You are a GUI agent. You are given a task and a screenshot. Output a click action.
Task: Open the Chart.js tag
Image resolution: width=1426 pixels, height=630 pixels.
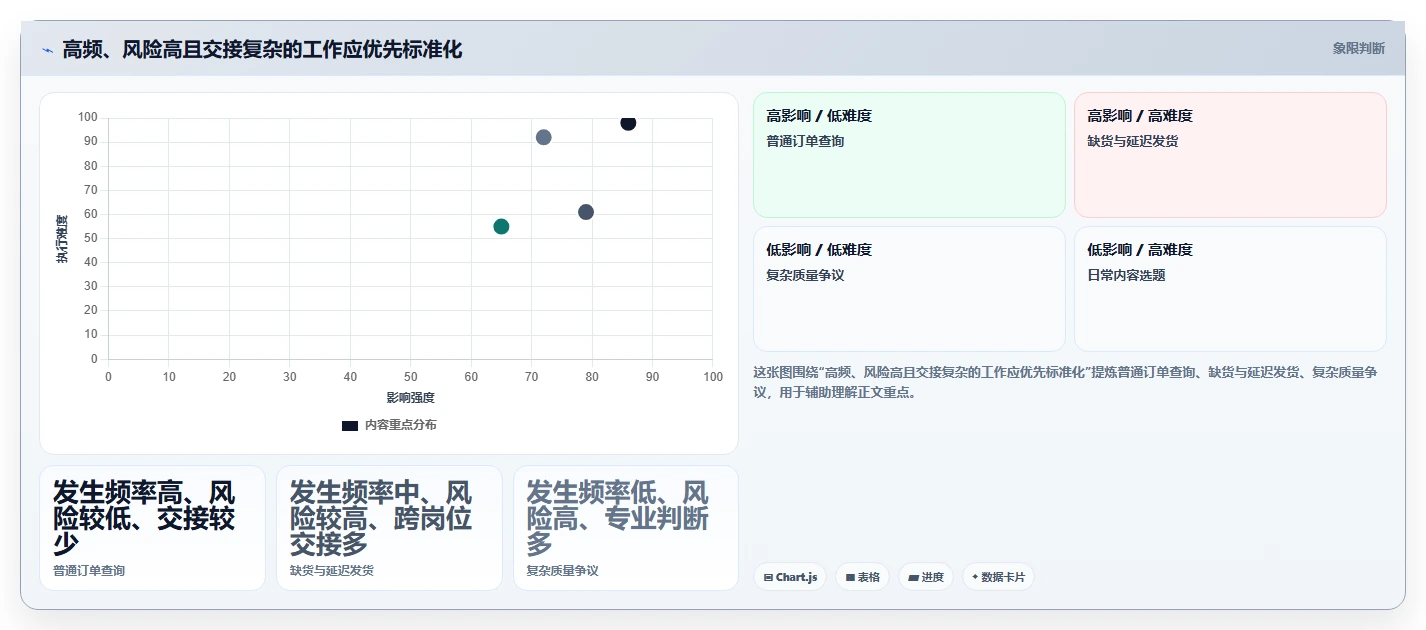click(x=790, y=577)
